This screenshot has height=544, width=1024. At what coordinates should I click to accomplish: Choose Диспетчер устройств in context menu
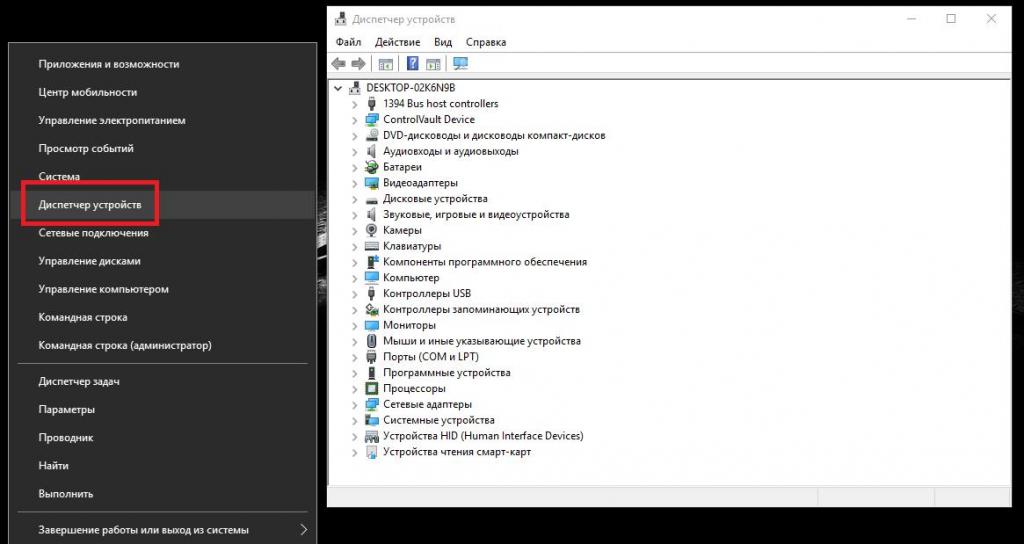(90, 205)
